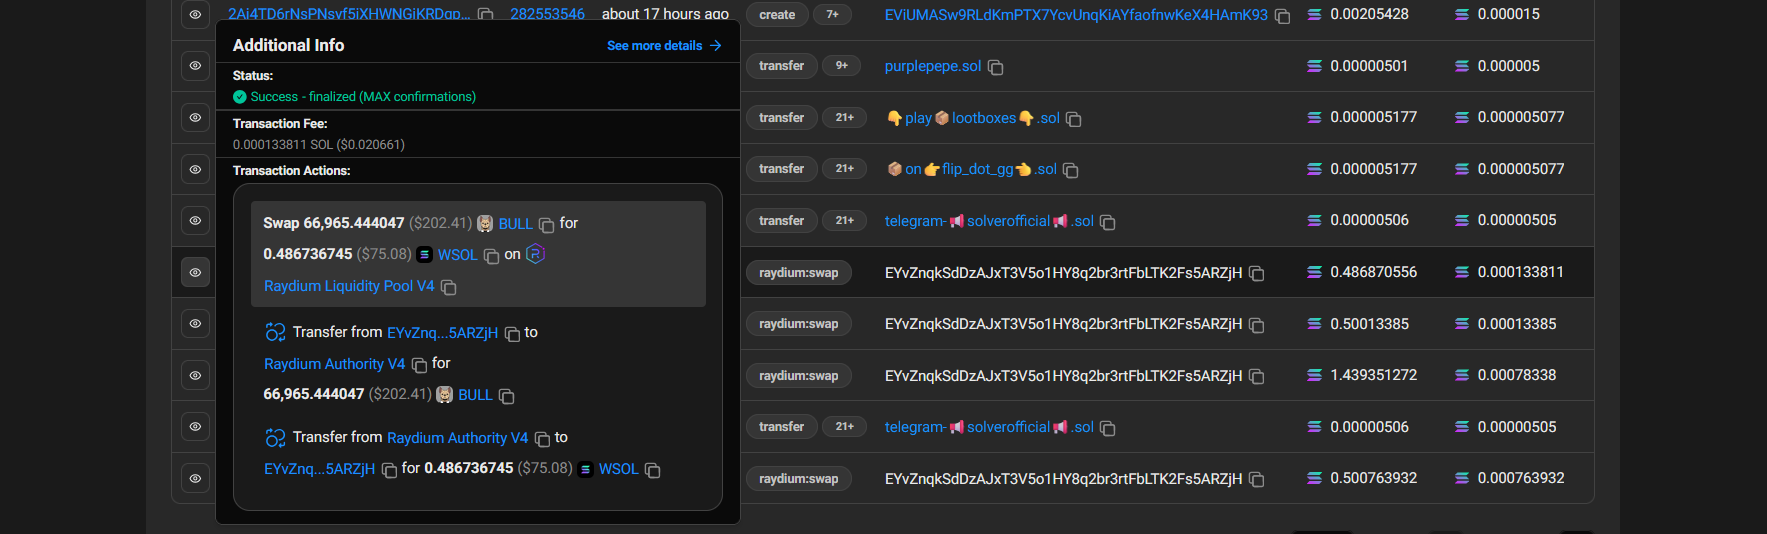1767x534 pixels.
Task: Select value 1.439351272 in table
Action: coord(1373,375)
